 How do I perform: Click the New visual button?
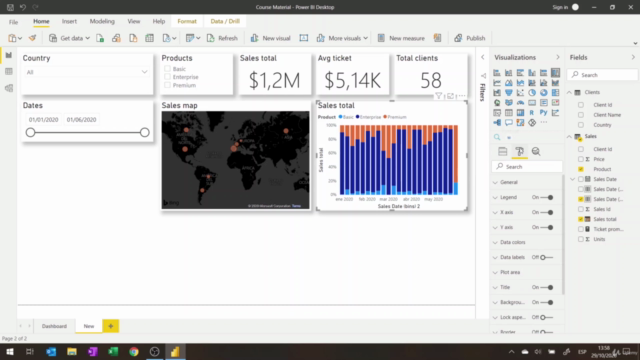270,38
